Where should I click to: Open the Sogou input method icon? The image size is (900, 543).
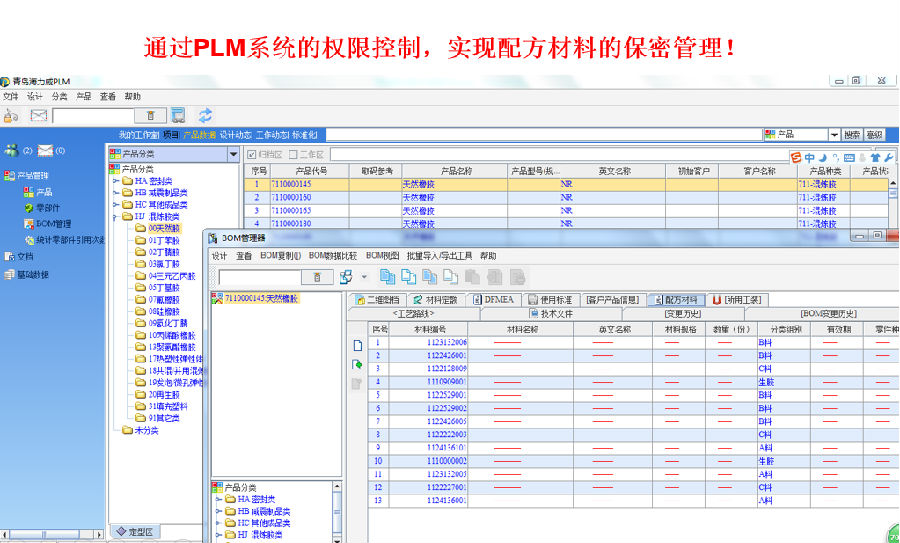(x=796, y=157)
